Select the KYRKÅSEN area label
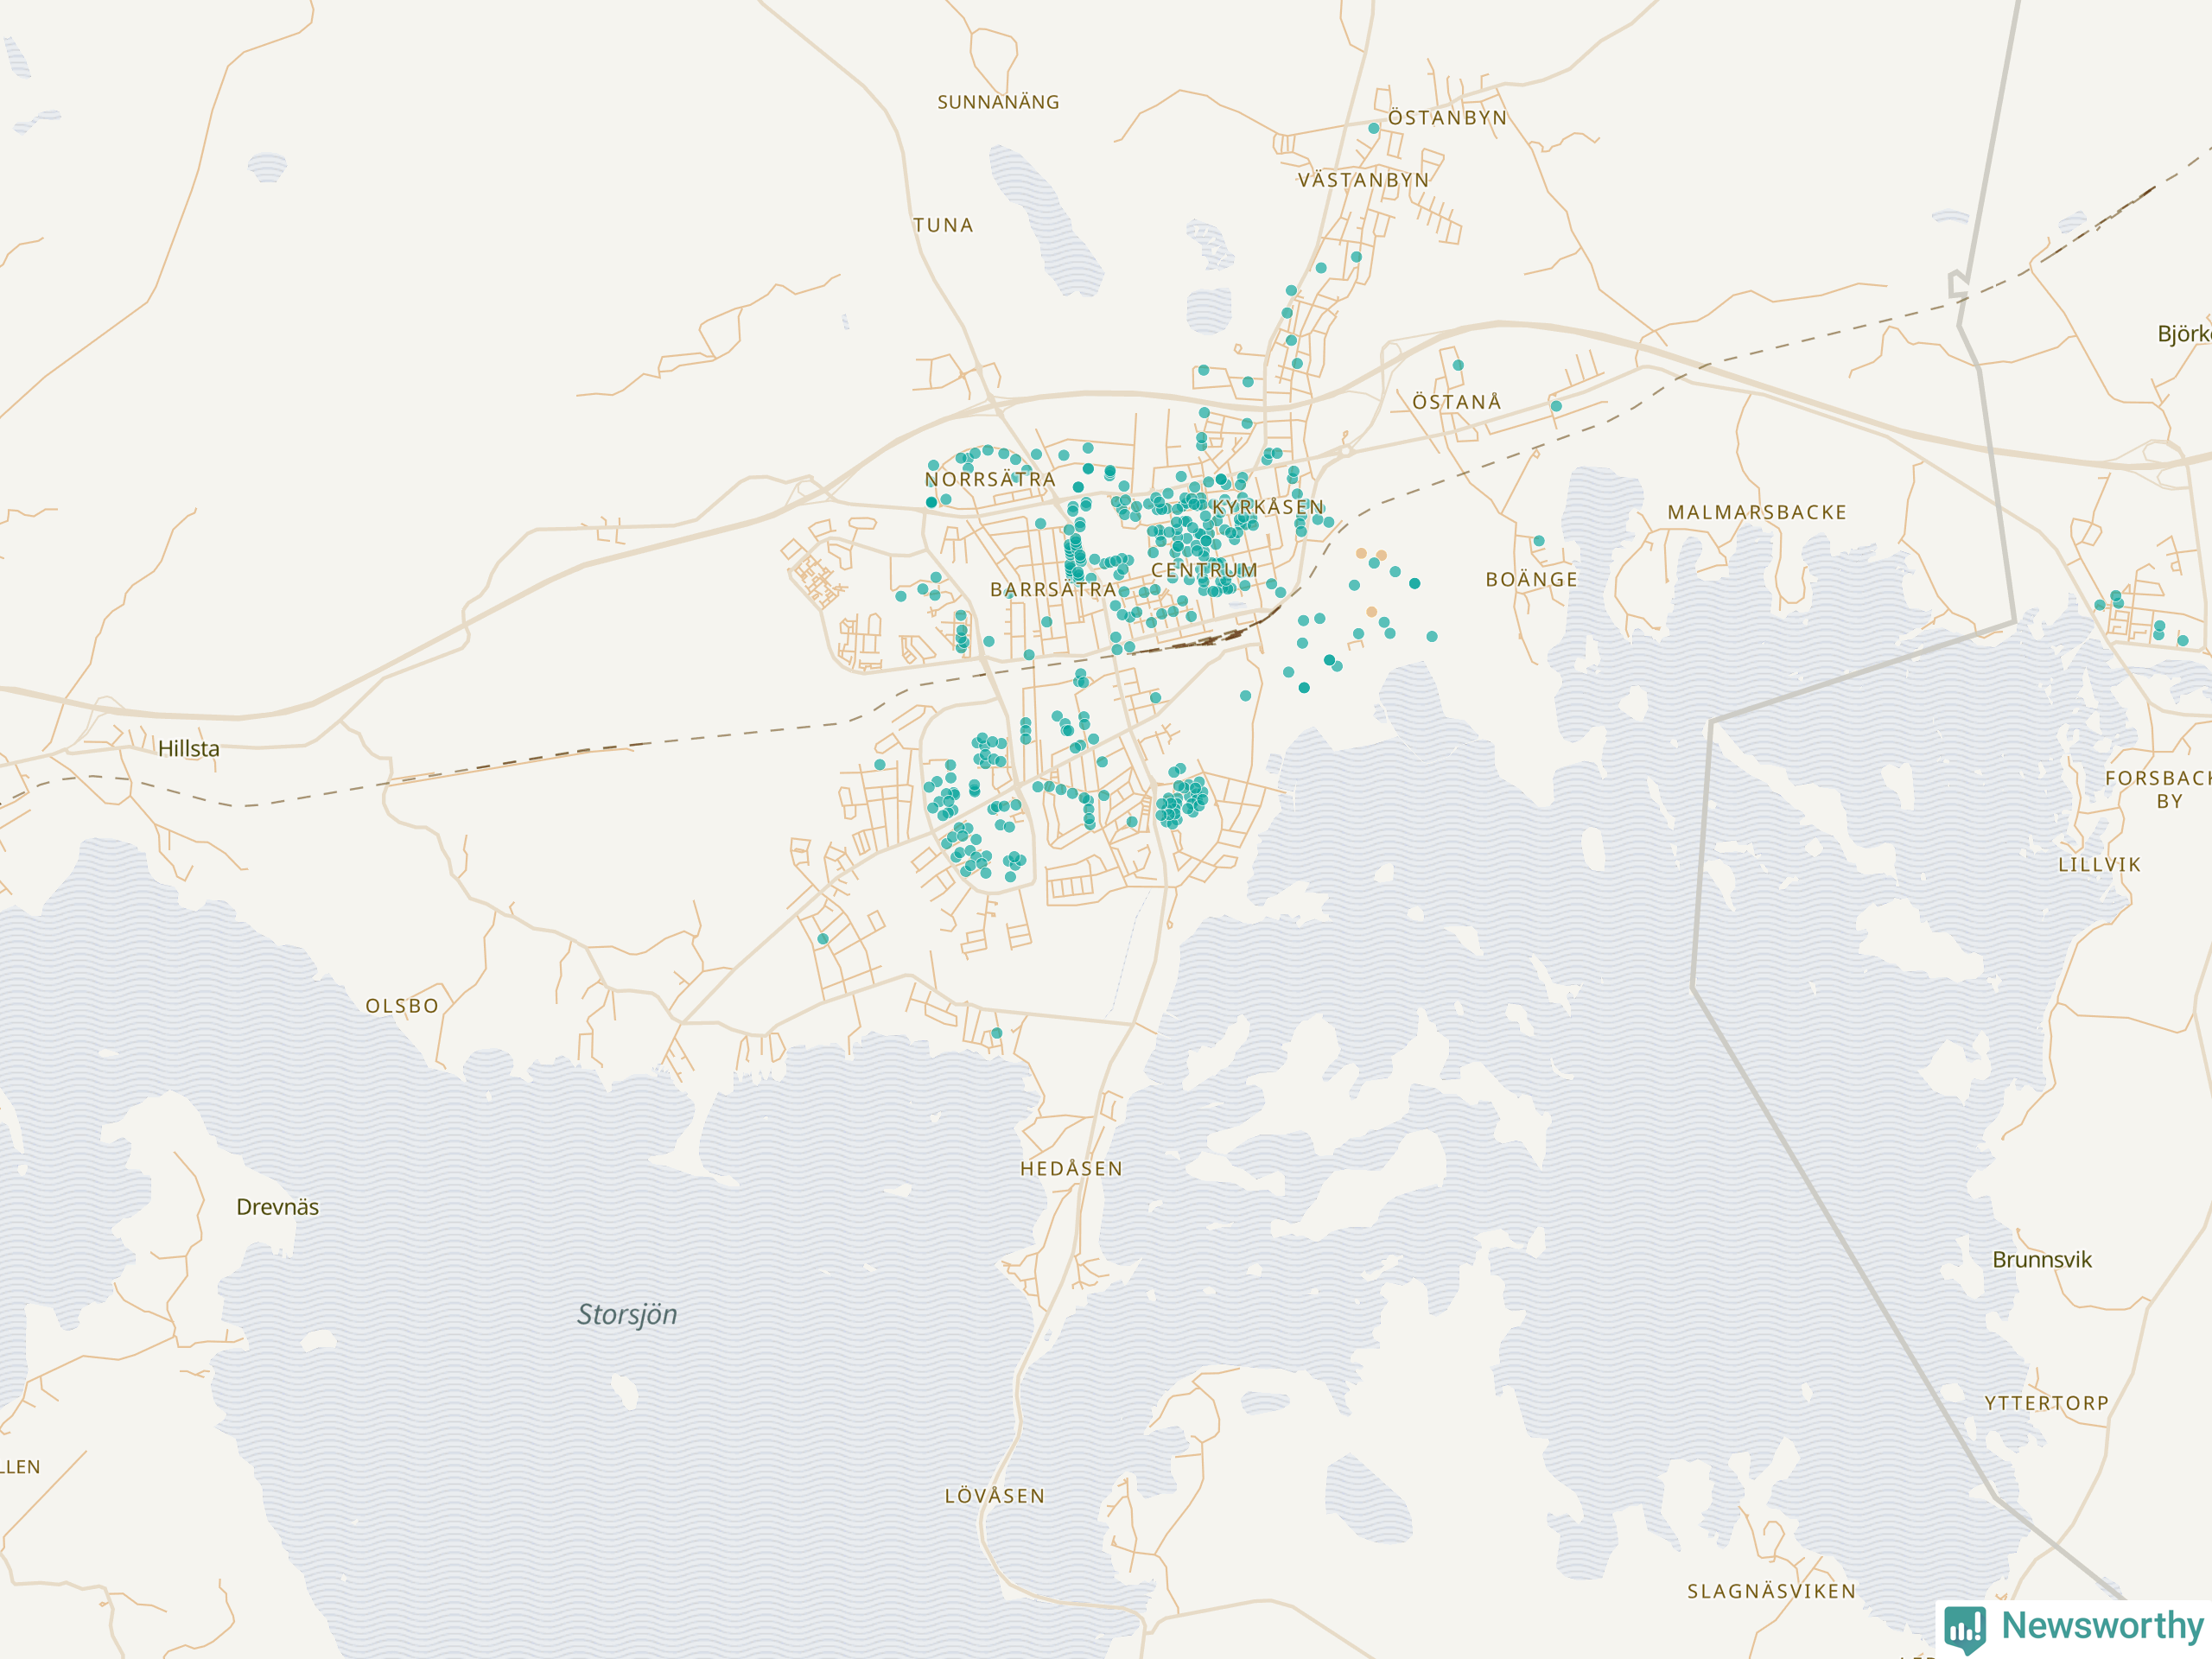Image resolution: width=2212 pixels, height=1659 pixels. 1268,507
